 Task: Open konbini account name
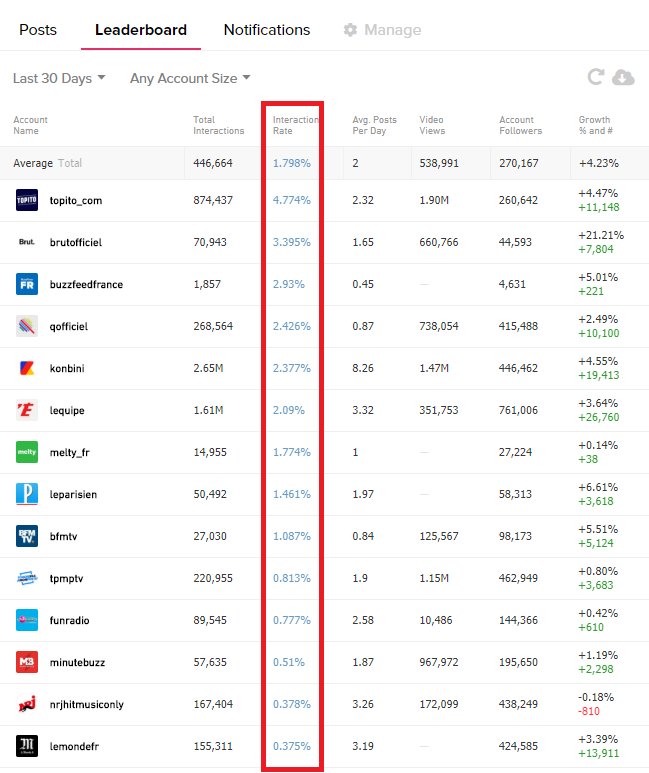67,368
